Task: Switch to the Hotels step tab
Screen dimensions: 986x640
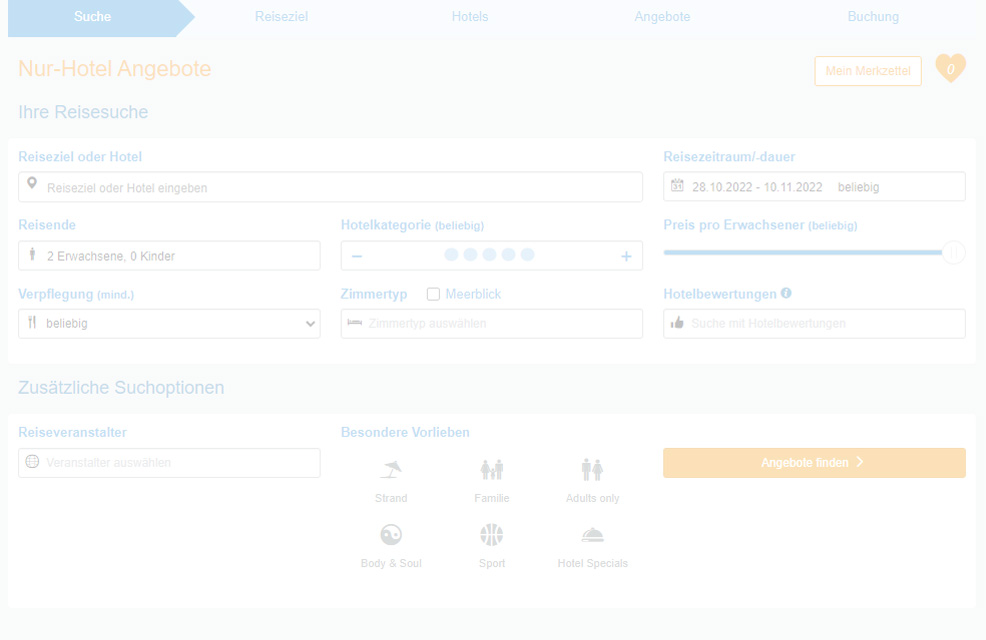Action: (x=470, y=17)
